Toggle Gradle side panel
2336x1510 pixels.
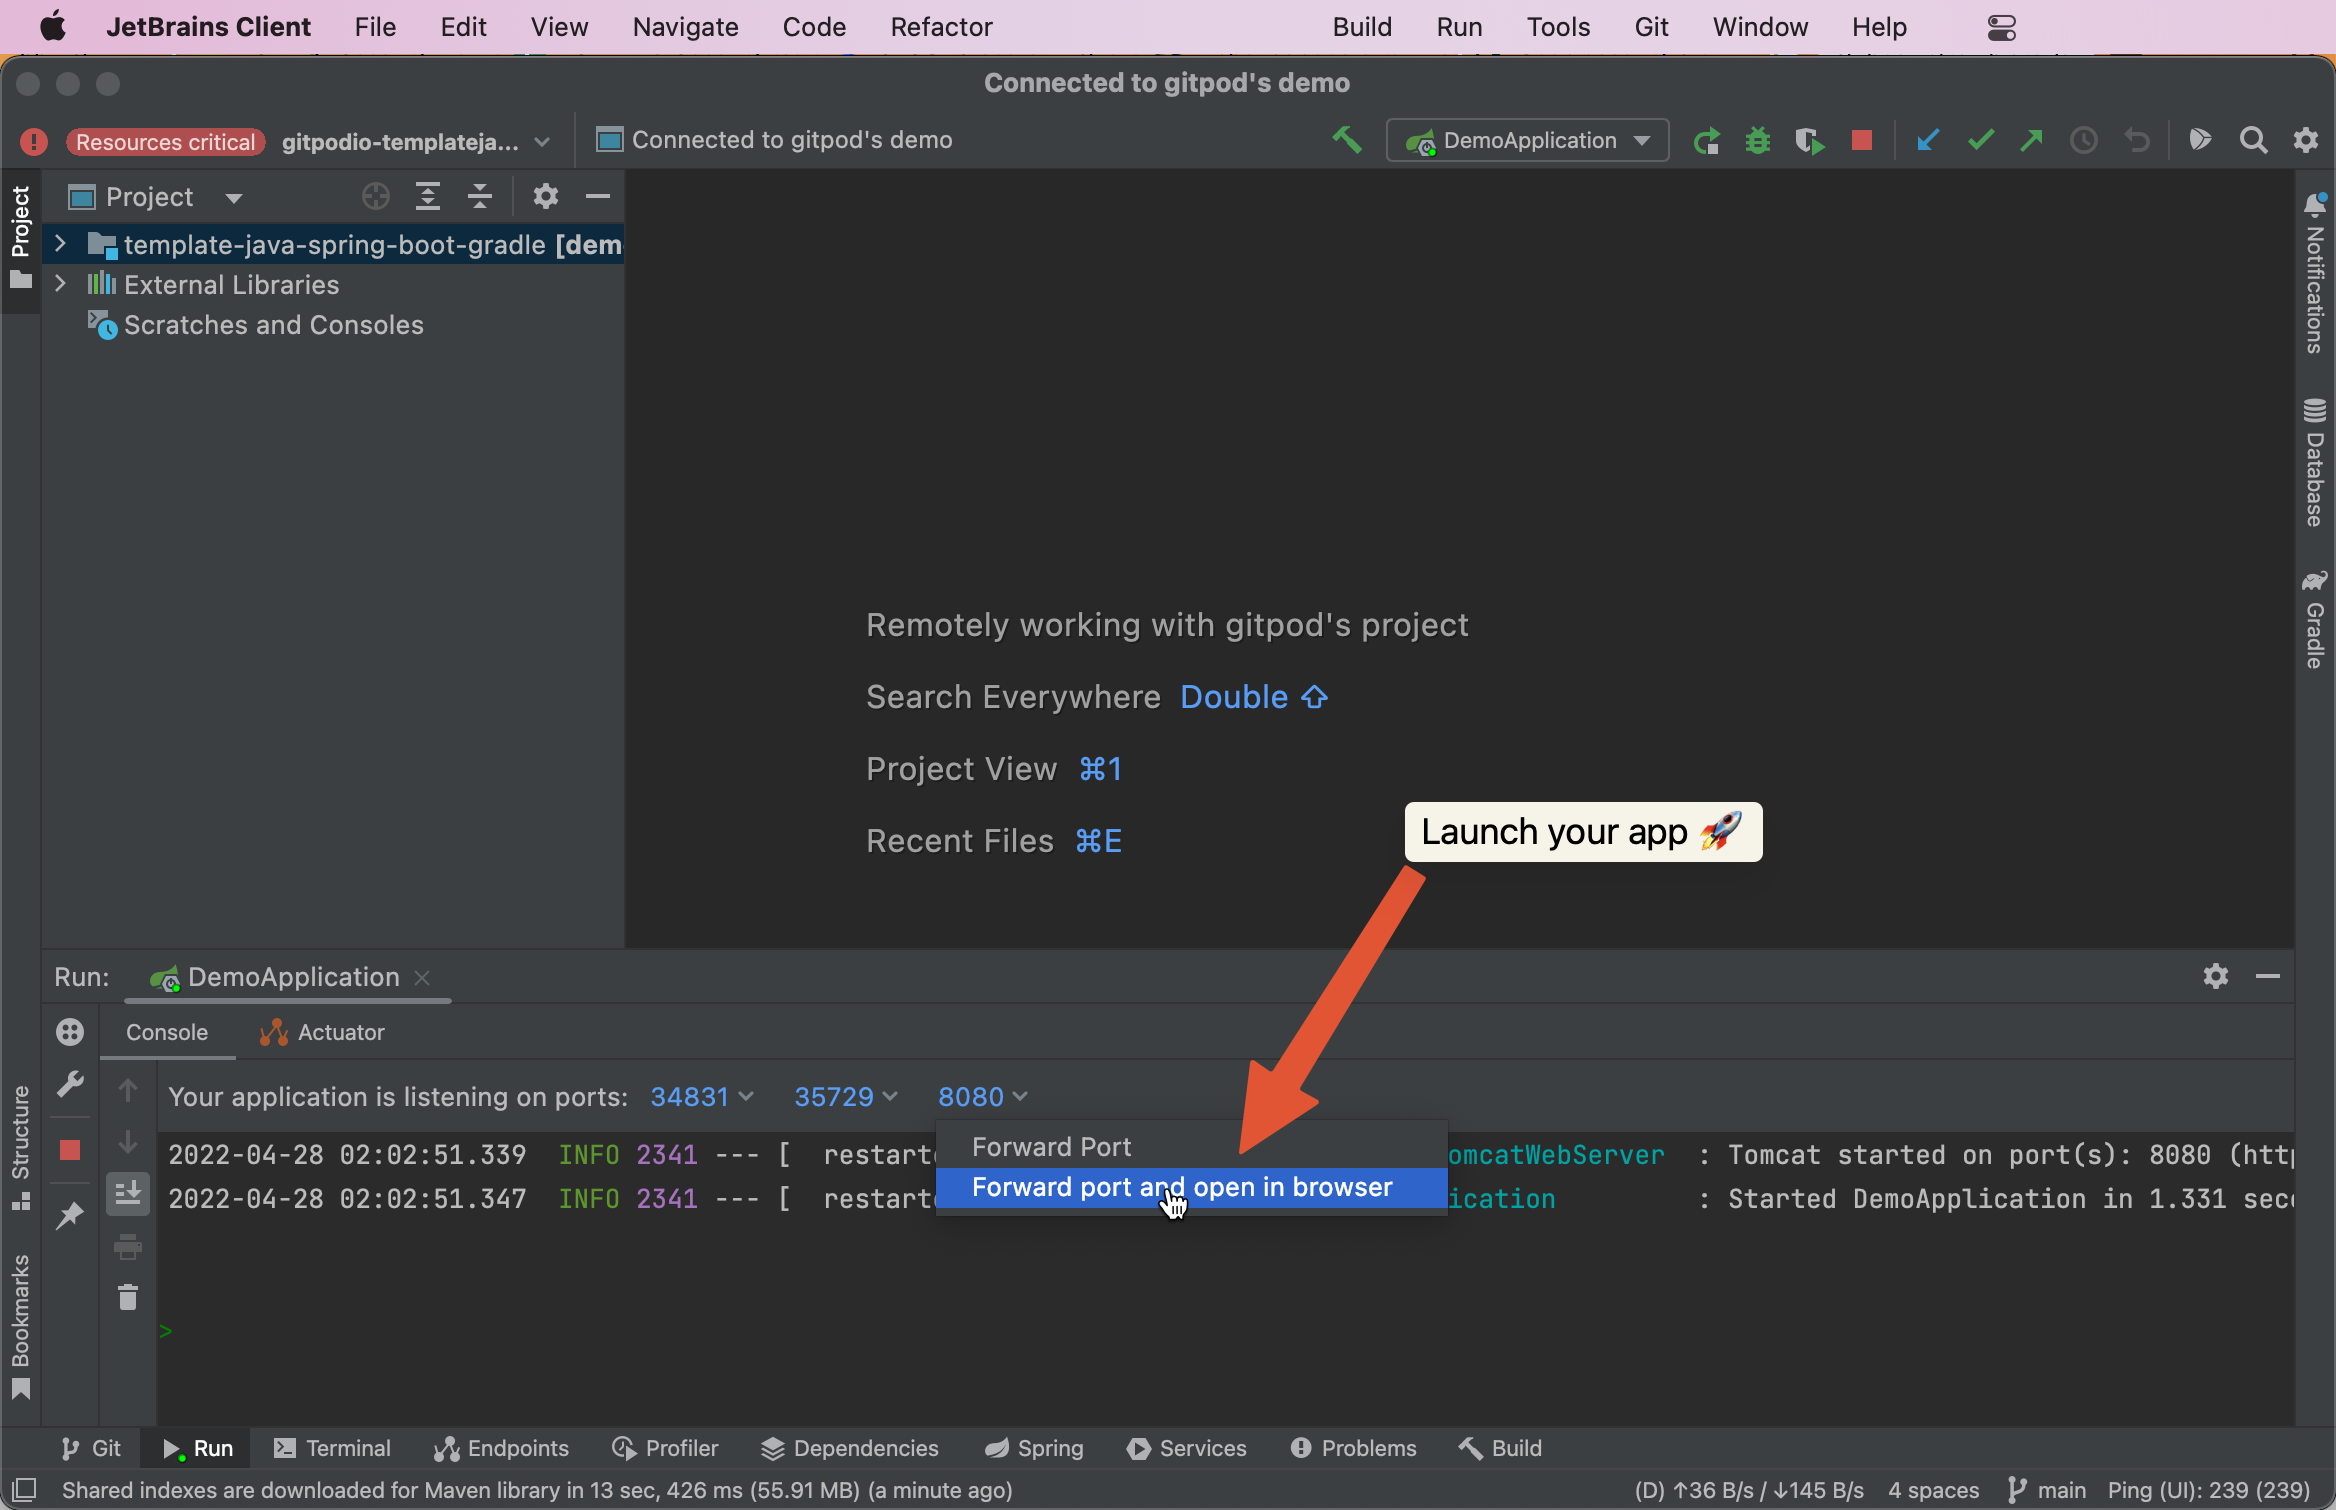coord(2314,619)
